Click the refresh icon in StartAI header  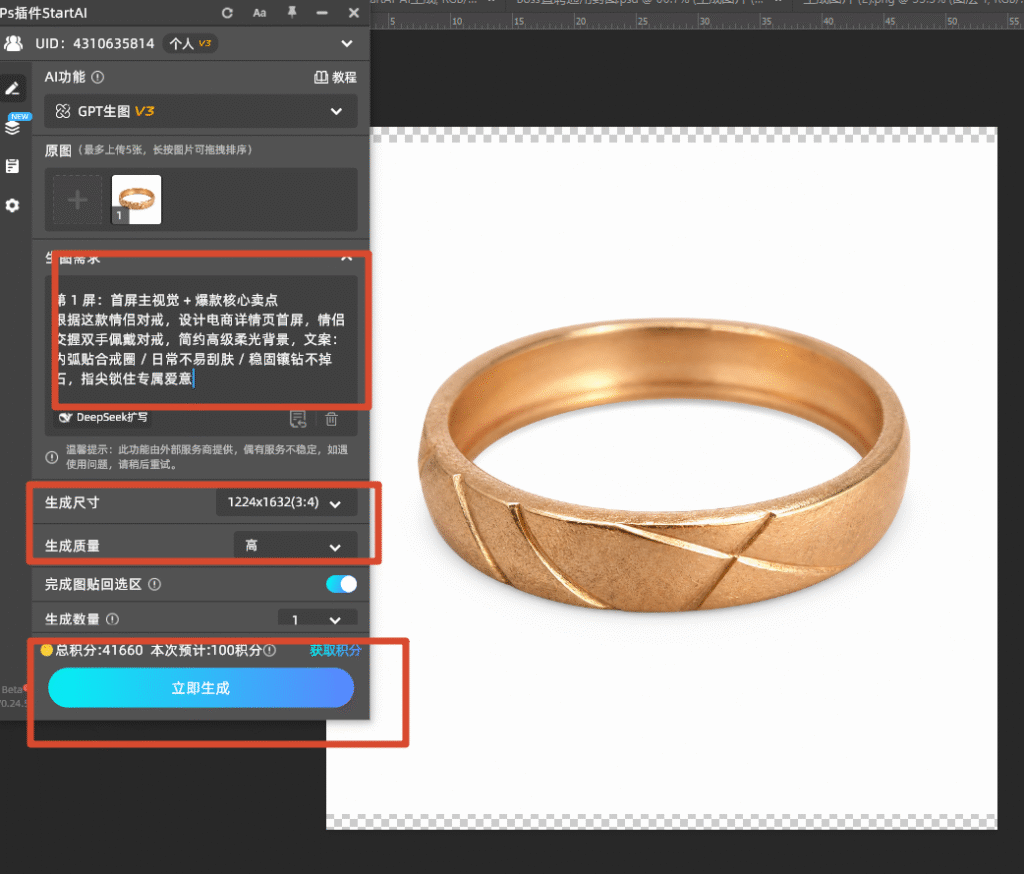click(x=227, y=13)
